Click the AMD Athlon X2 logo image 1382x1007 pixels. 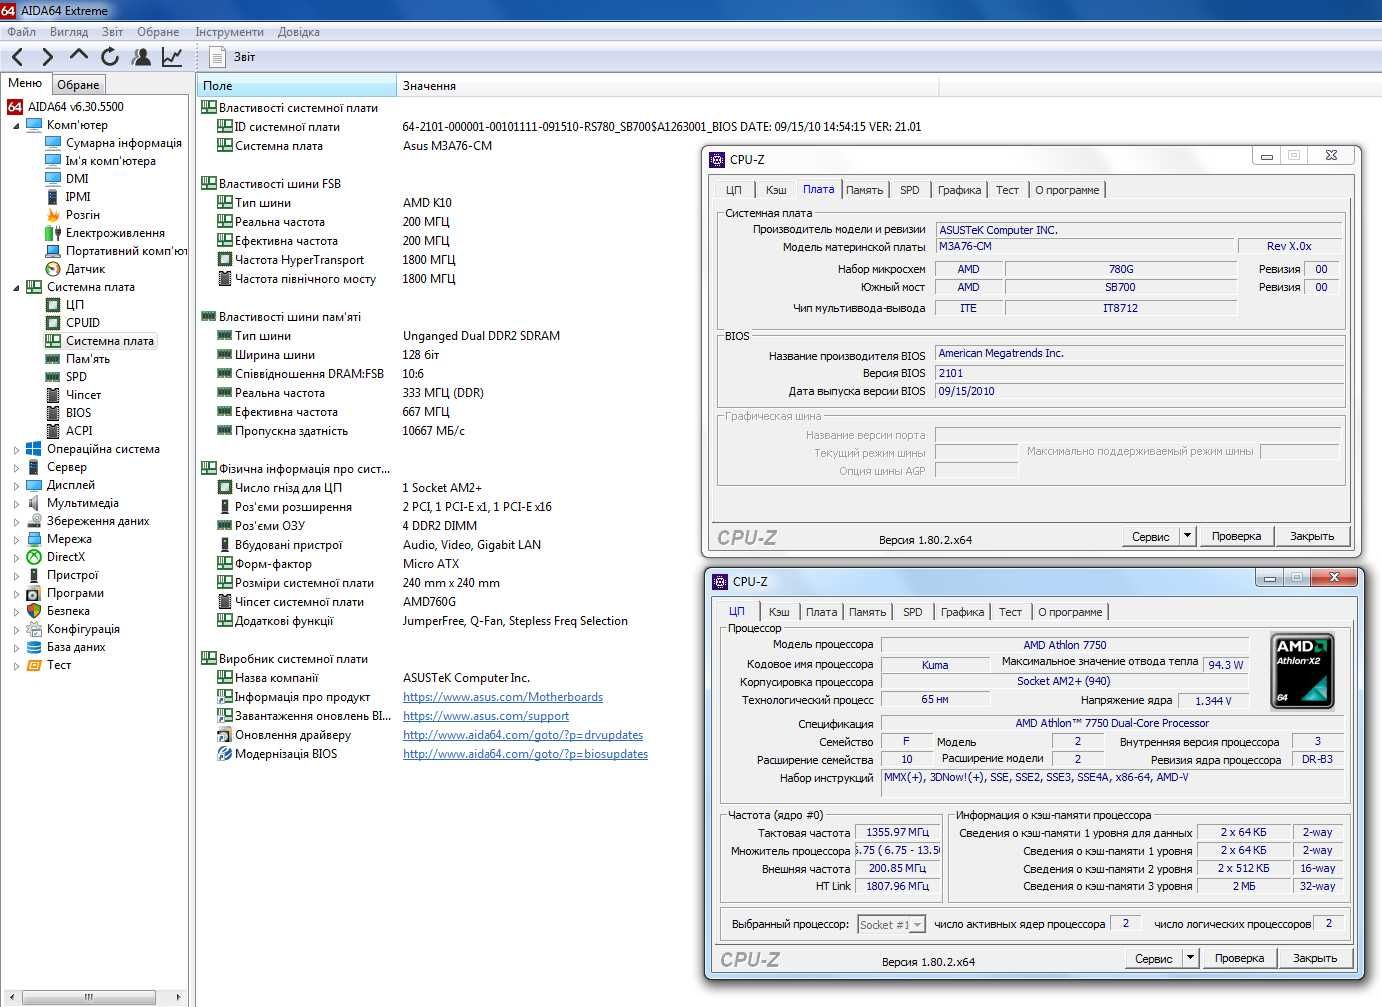point(1302,670)
